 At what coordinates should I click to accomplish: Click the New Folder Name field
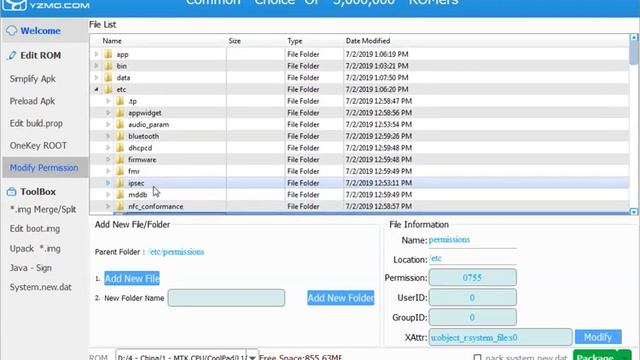[x=226, y=298]
